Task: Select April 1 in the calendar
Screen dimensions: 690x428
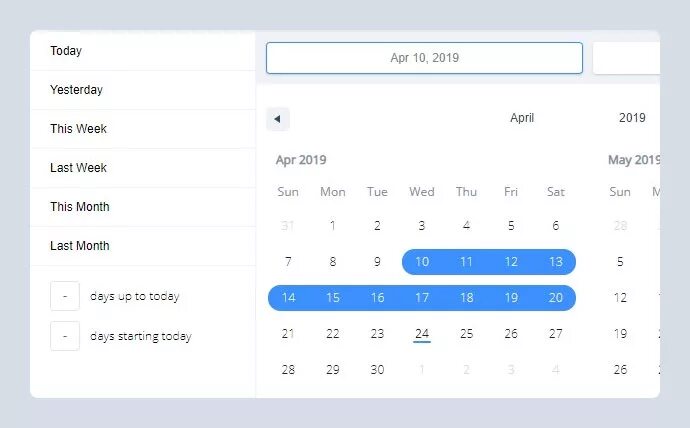Action: point(333,226)
